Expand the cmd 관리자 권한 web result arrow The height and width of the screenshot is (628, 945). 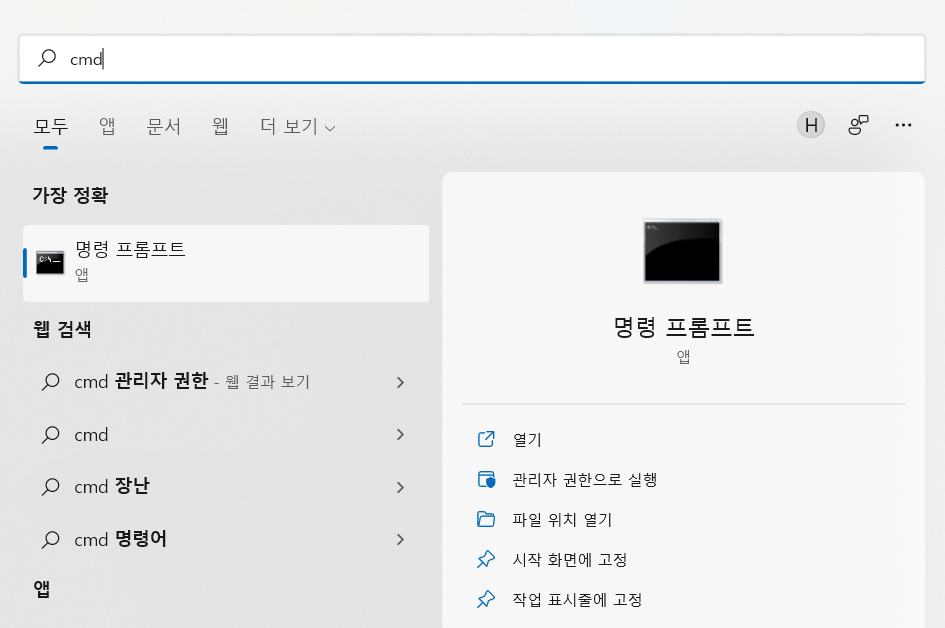400,382
